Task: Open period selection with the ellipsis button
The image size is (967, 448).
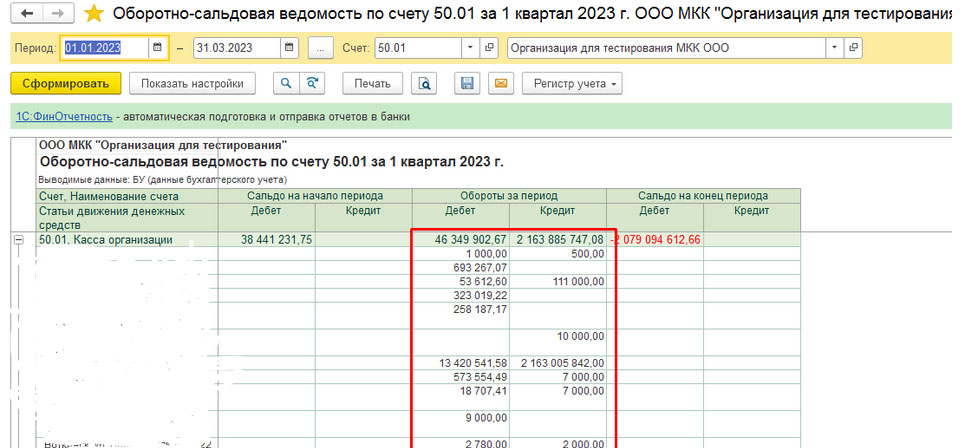Action: 320,48
